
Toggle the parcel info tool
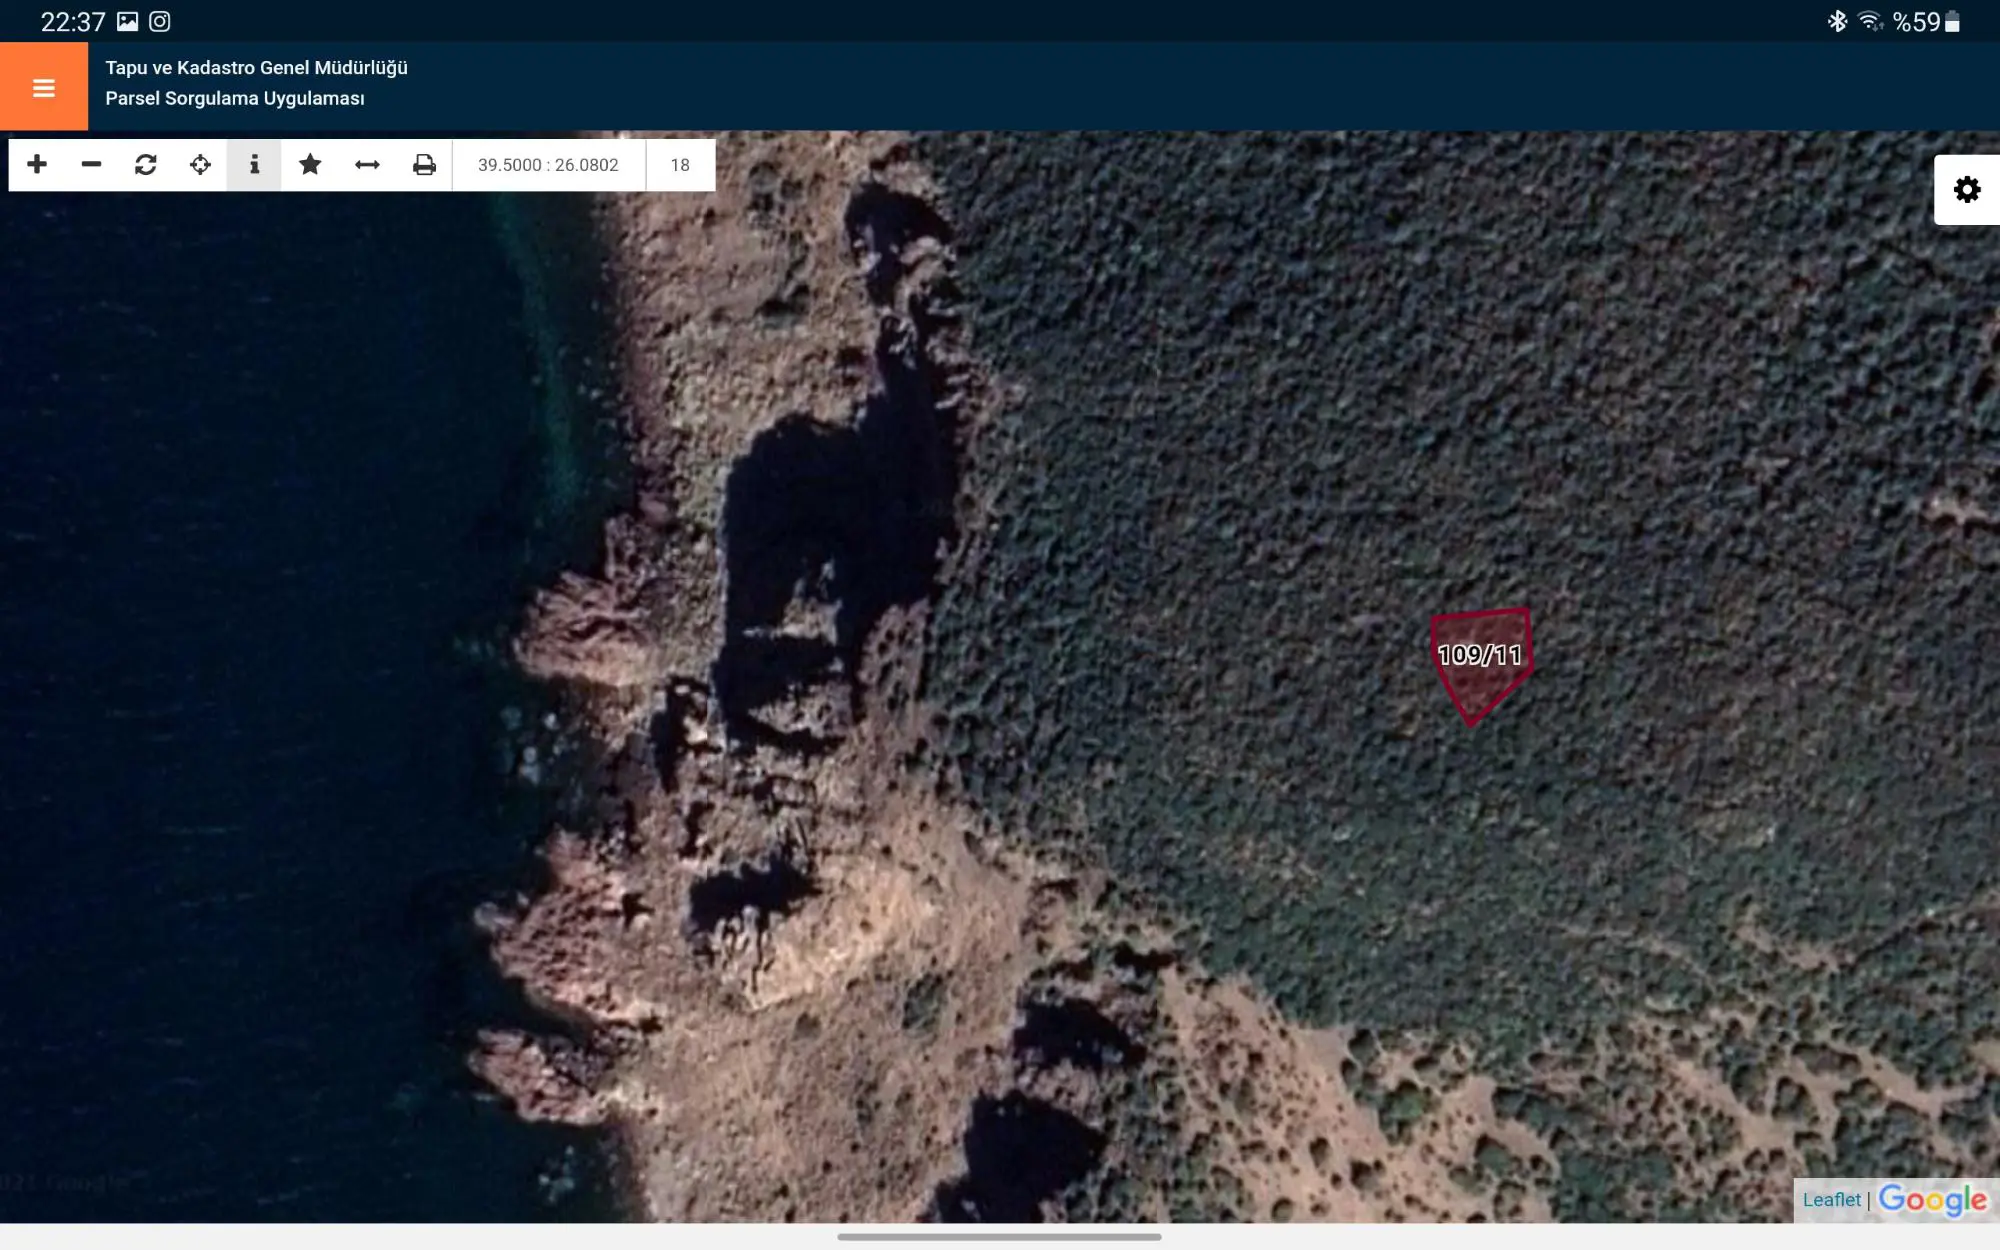pyautogui.click(x=254, y=164)
